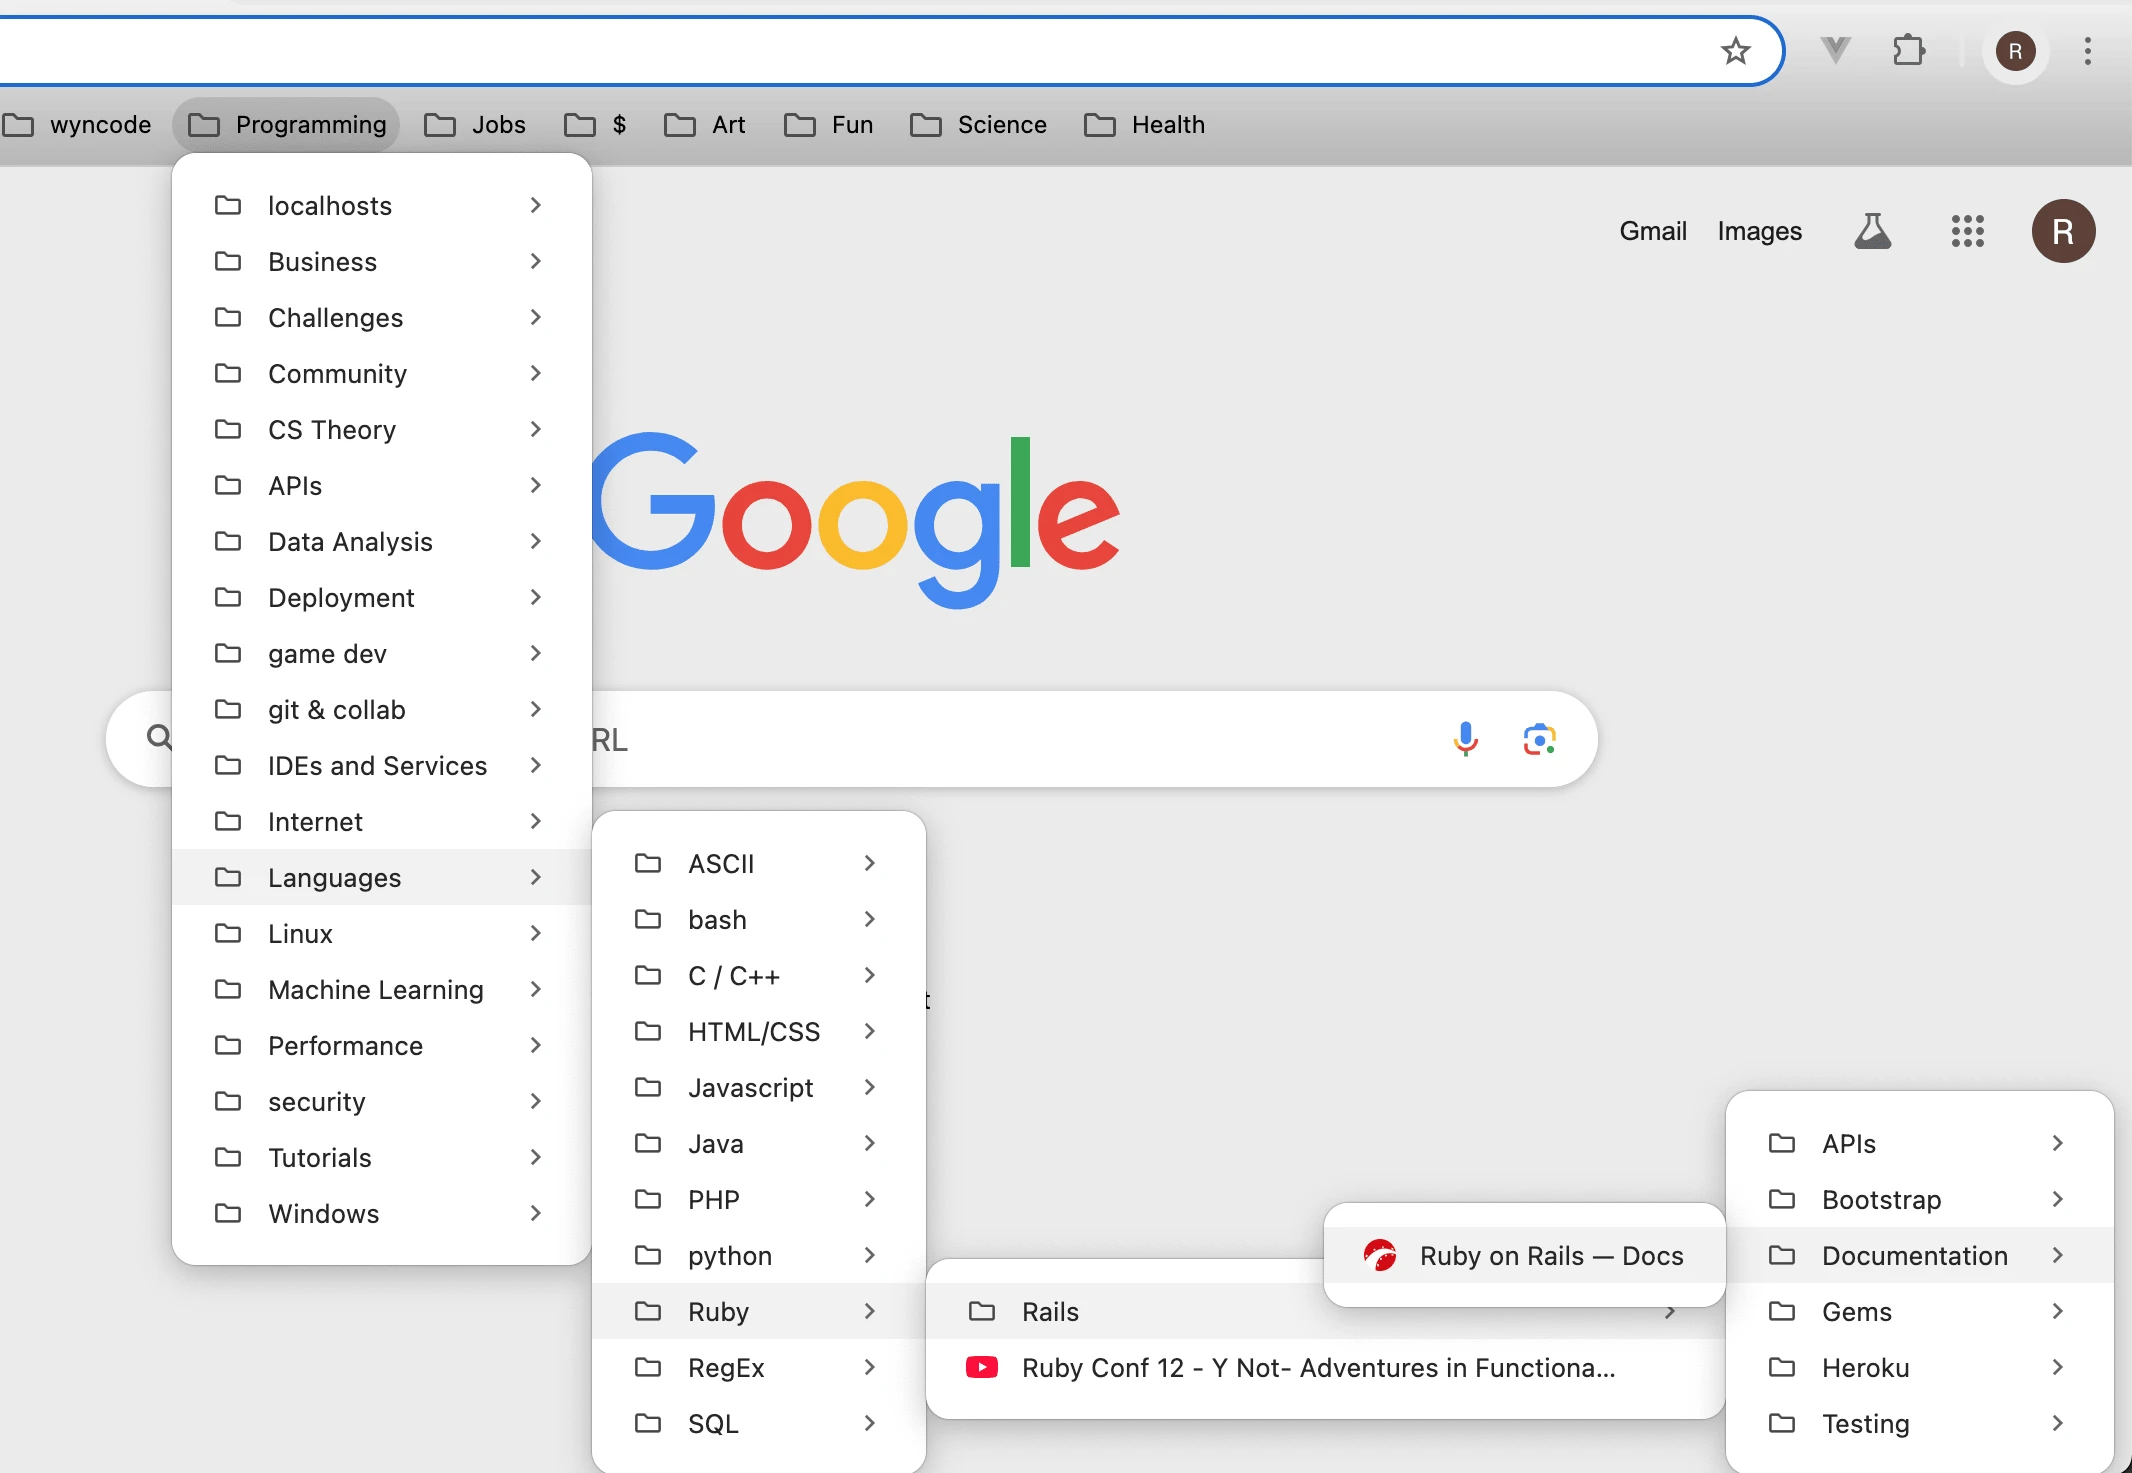Bookmark this page with star icon
The image size is (2132, 1473).
(x=1736, y=50)
